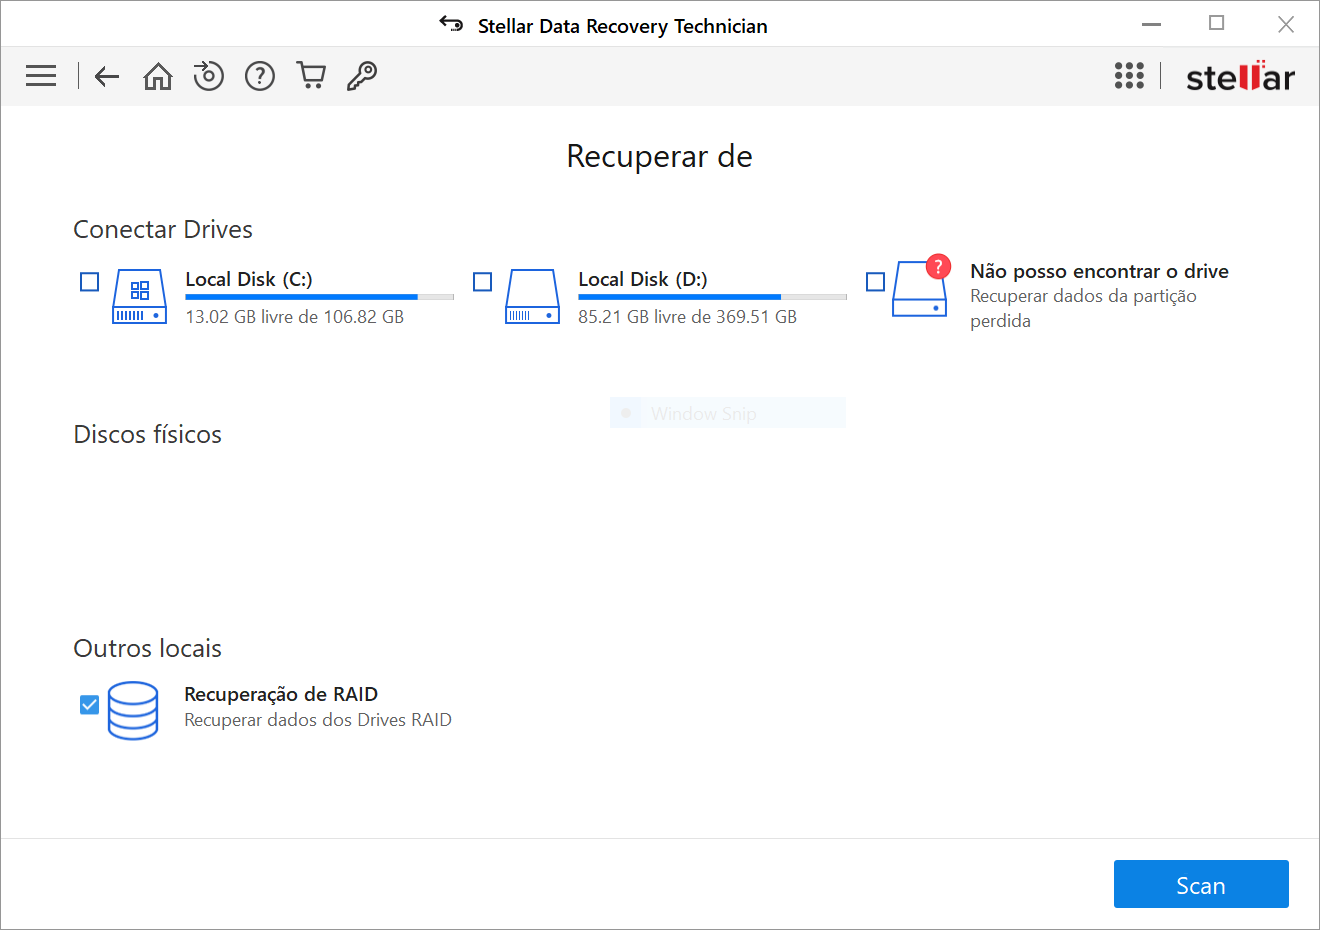
Task: Click the 'Conectar Drives' heading
Action: 163,229
